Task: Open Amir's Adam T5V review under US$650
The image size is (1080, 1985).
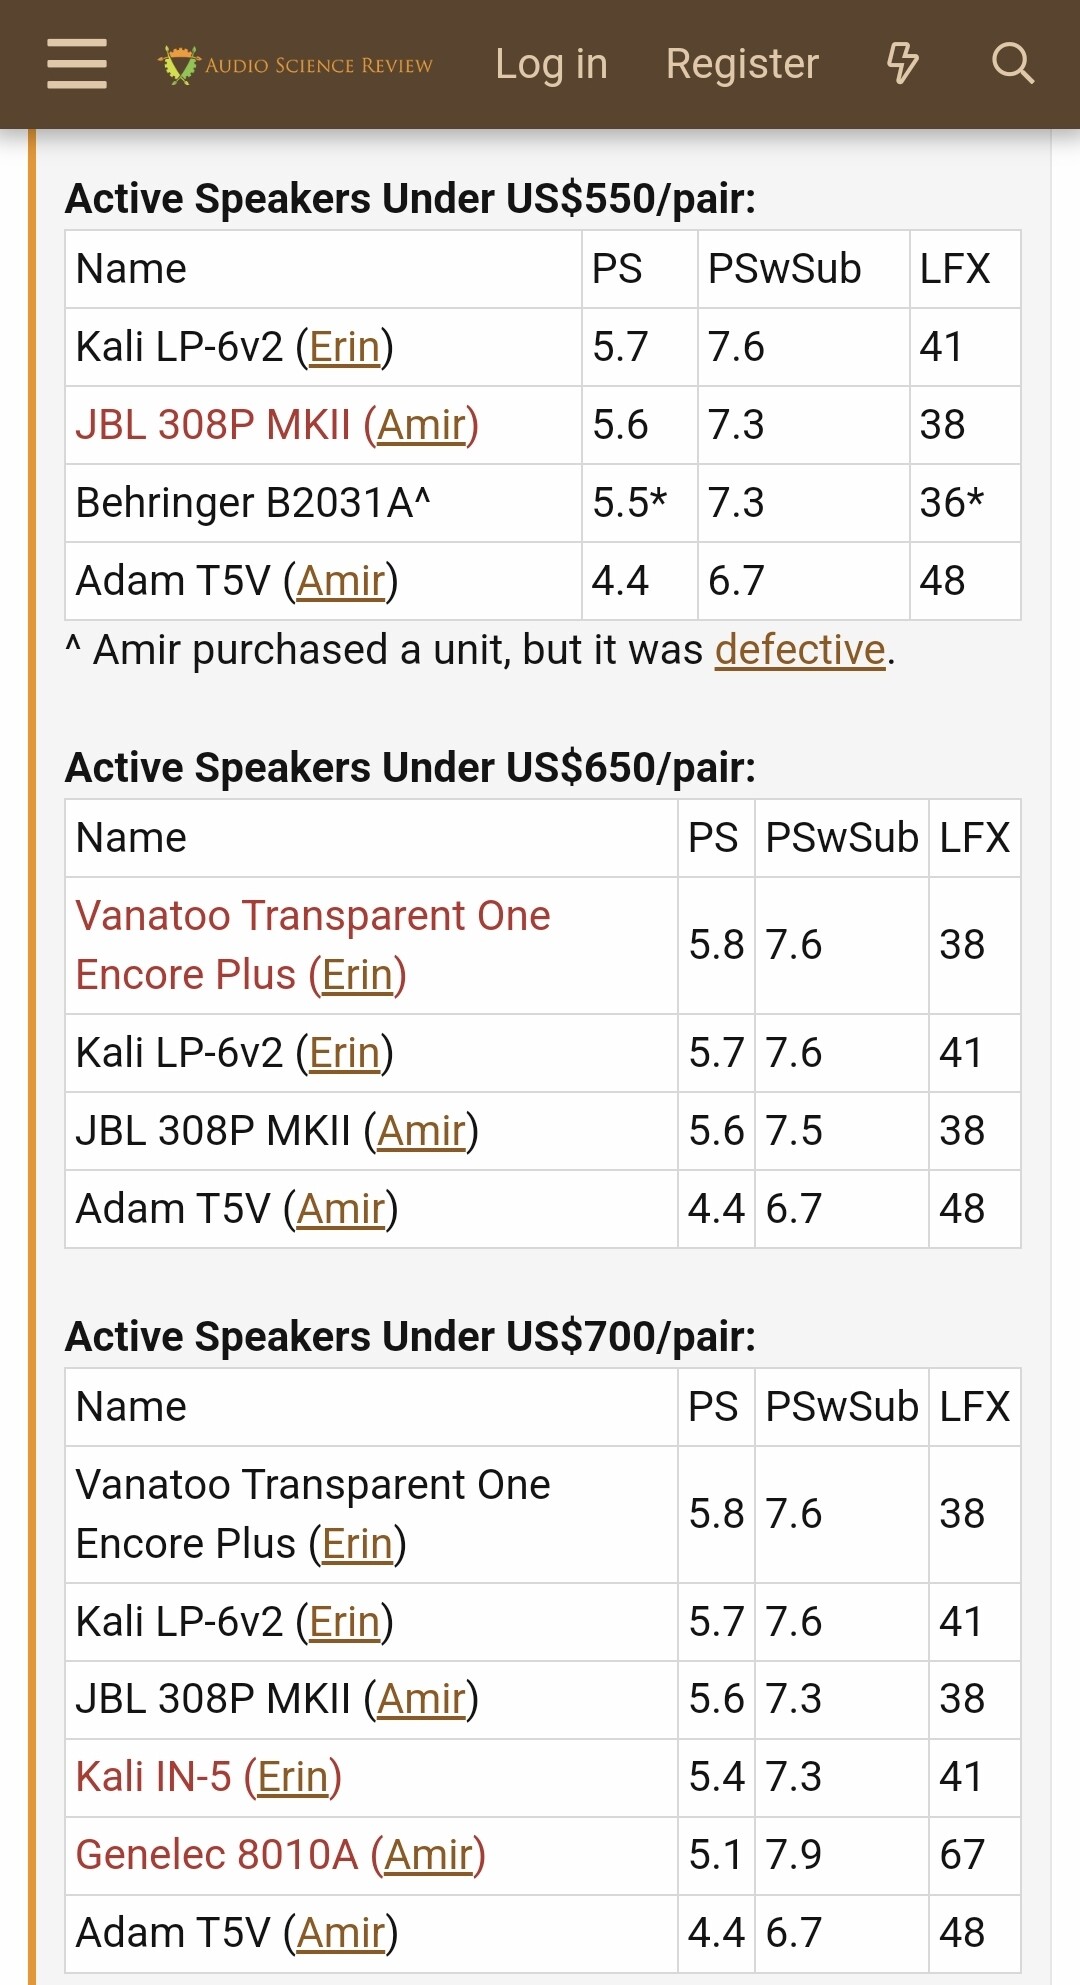Action: [341, 1209]
